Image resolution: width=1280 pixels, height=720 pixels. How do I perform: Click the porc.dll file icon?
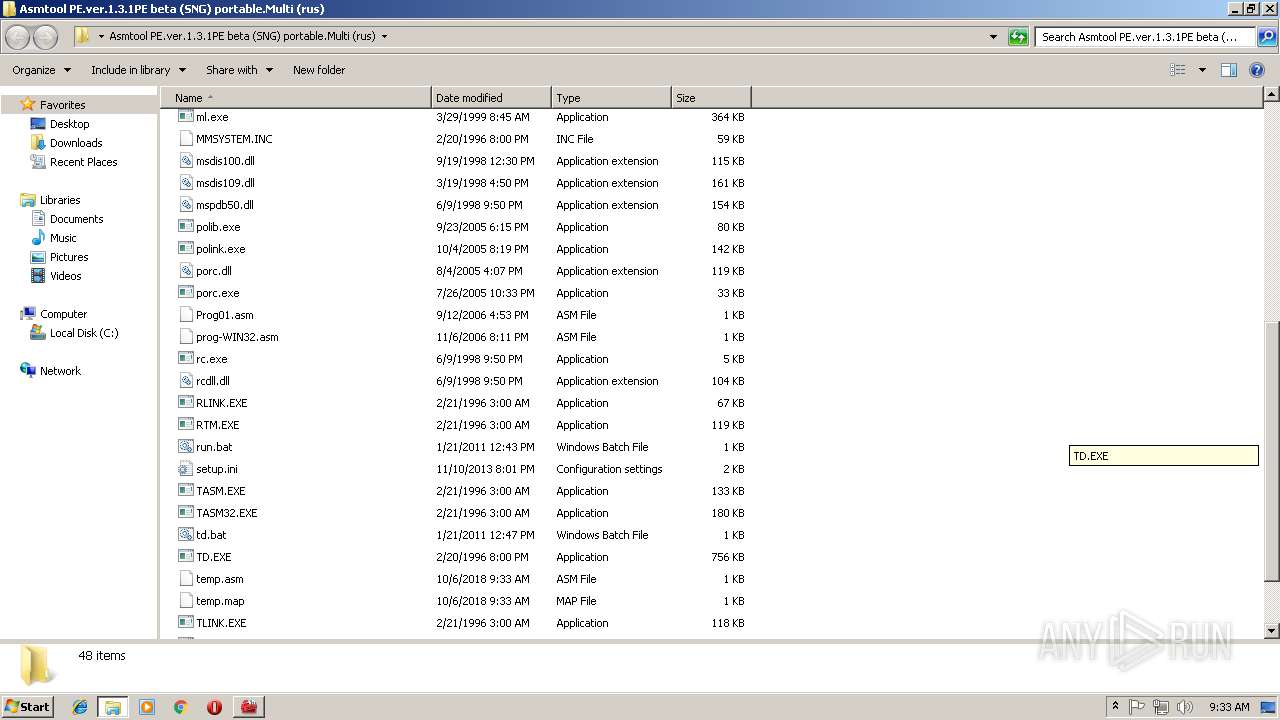(x=185, y=271)
